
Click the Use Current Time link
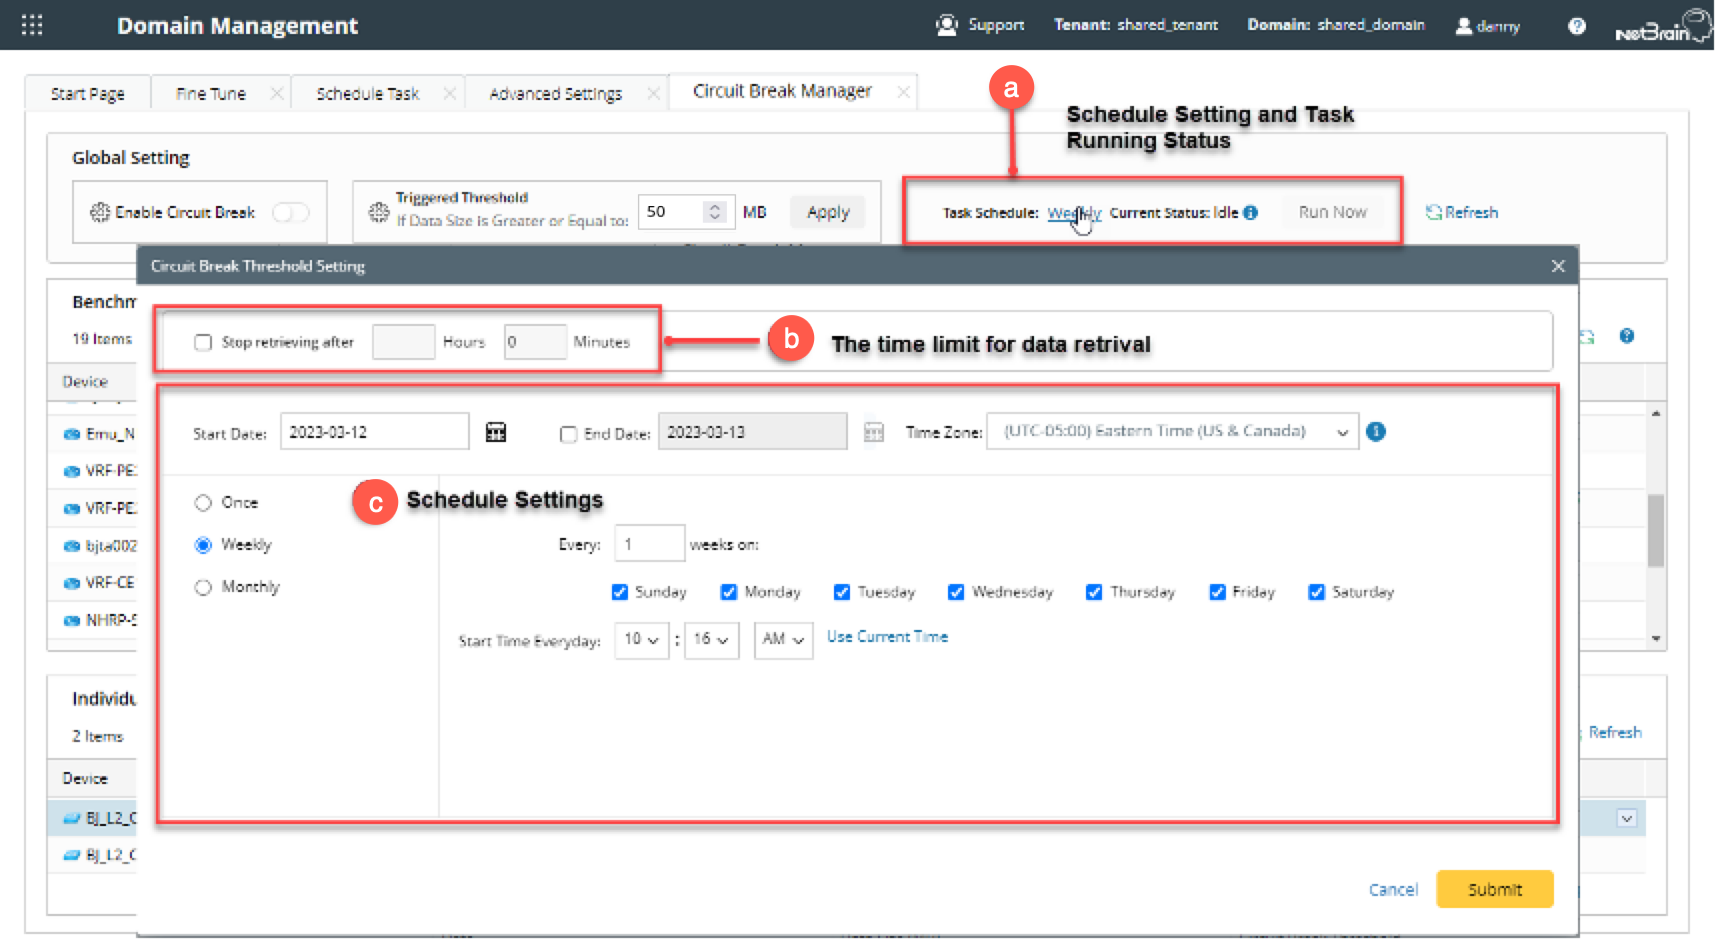[887, 637]
